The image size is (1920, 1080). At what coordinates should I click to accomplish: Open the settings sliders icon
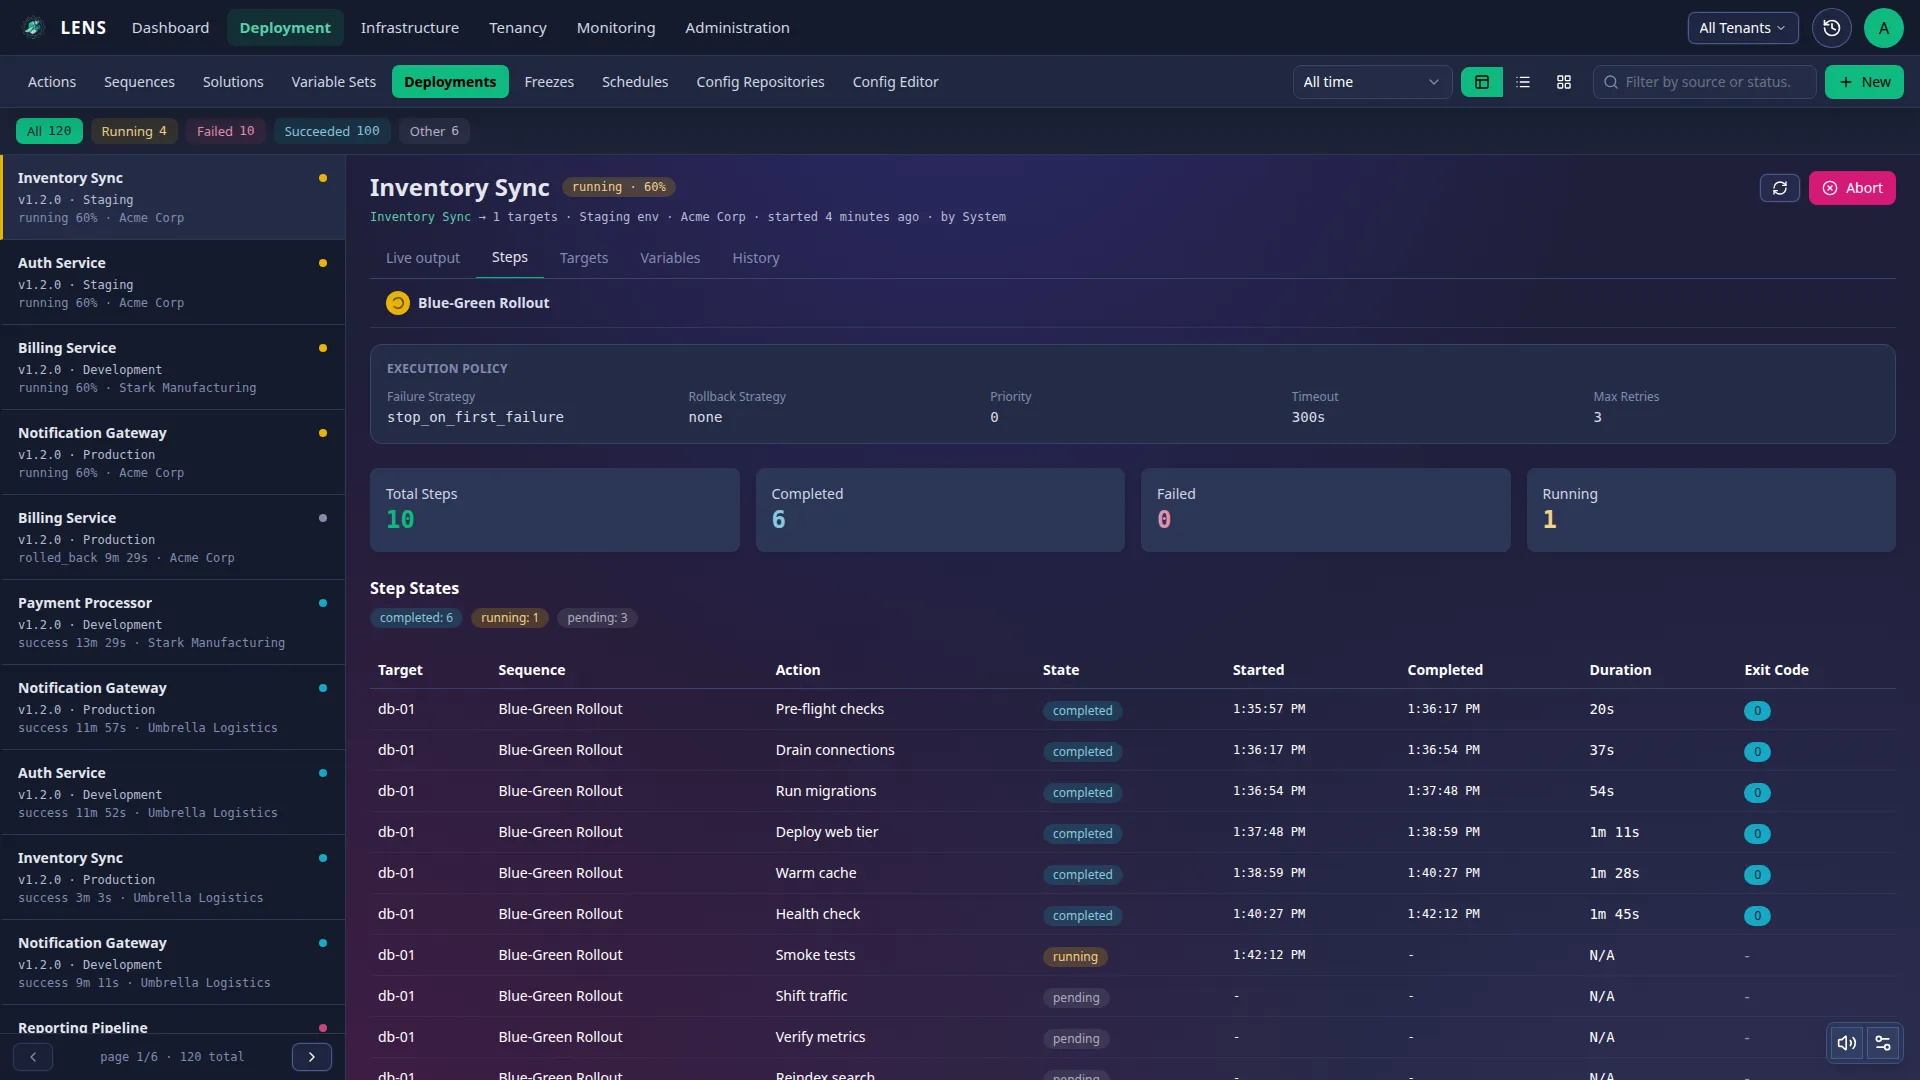tap(1882, 1043)
